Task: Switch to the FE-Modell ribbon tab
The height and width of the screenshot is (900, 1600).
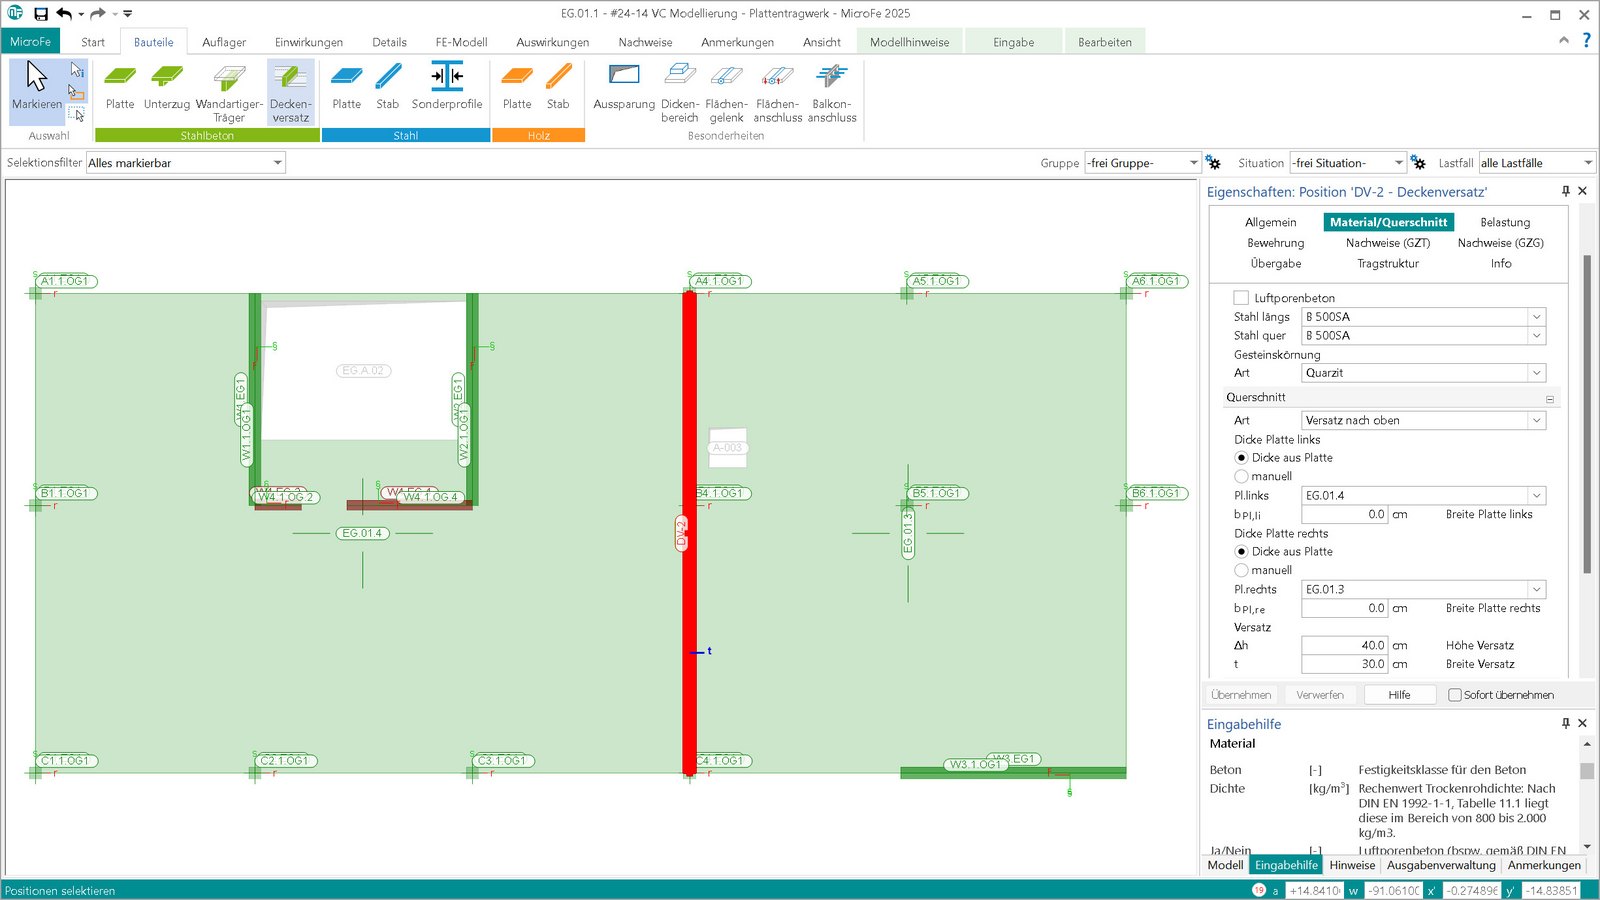Action: point(461,42)
